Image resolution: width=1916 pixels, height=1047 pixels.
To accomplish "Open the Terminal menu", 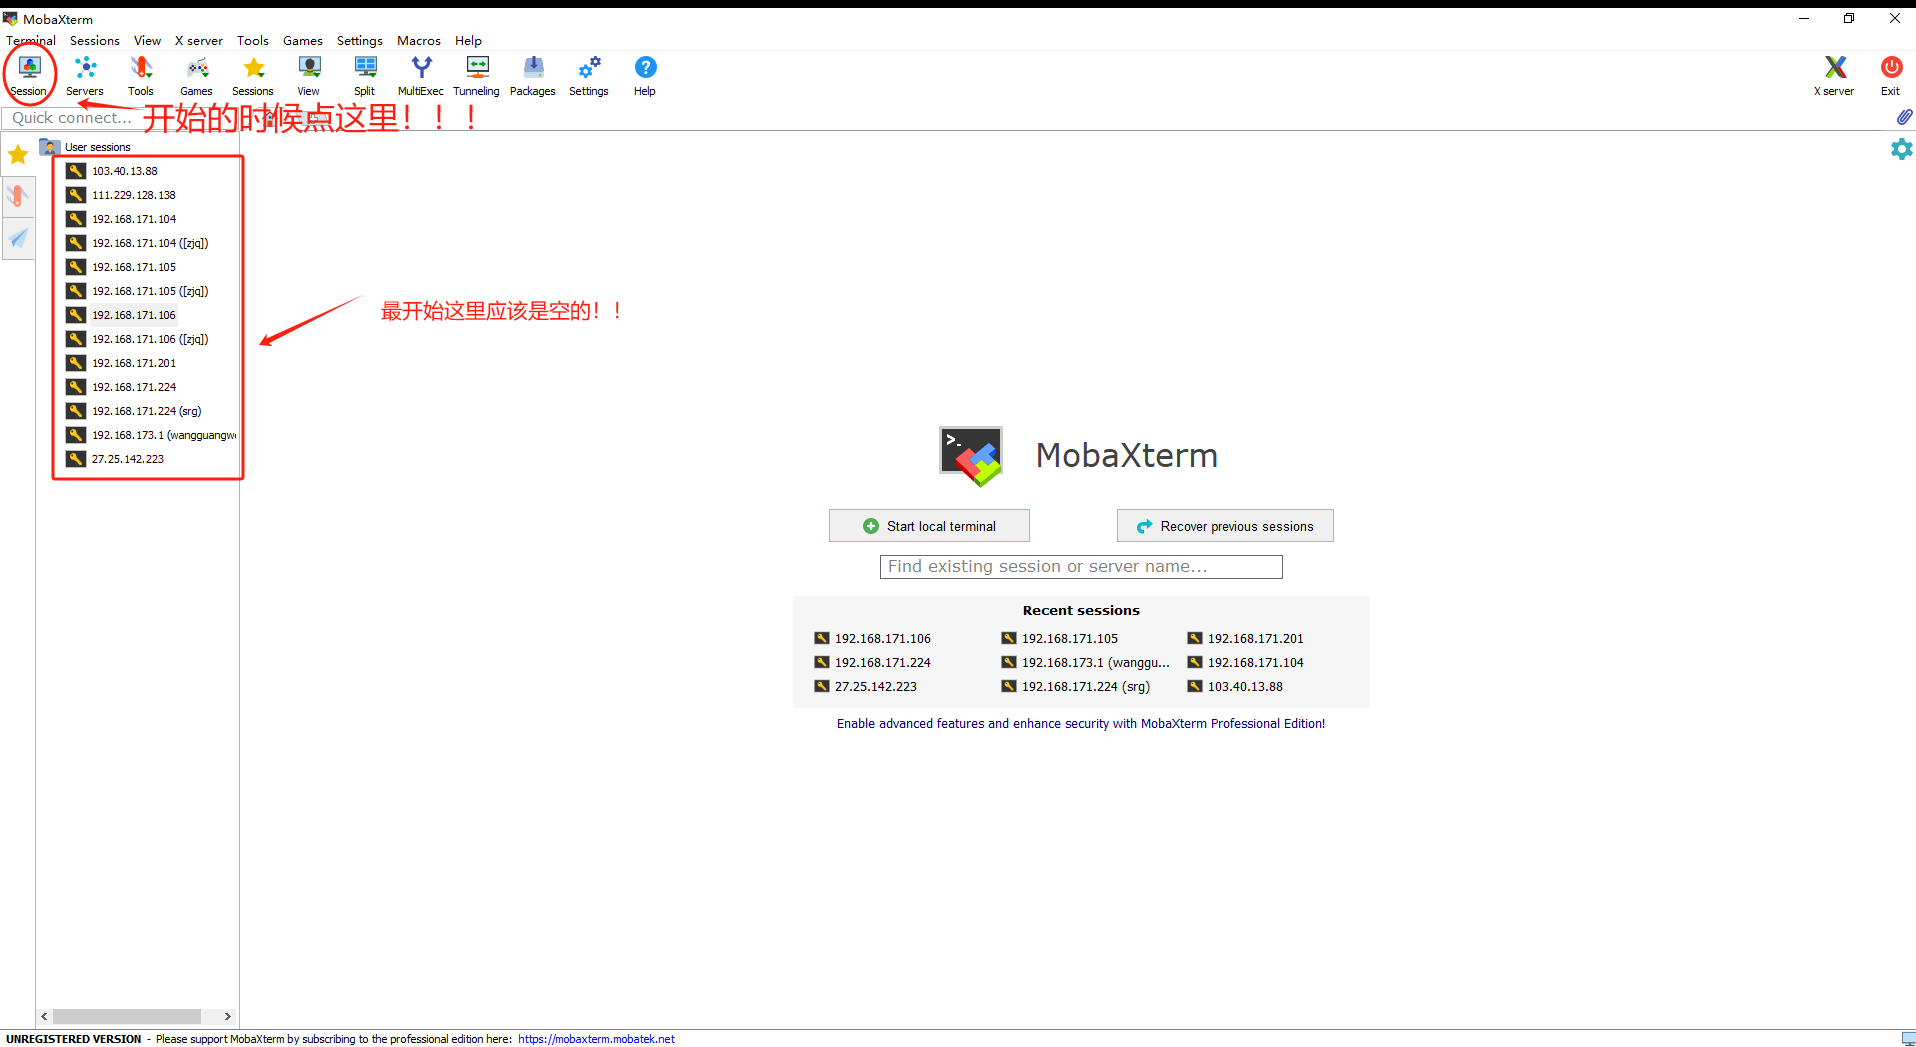I will click(x=30, y=40).
